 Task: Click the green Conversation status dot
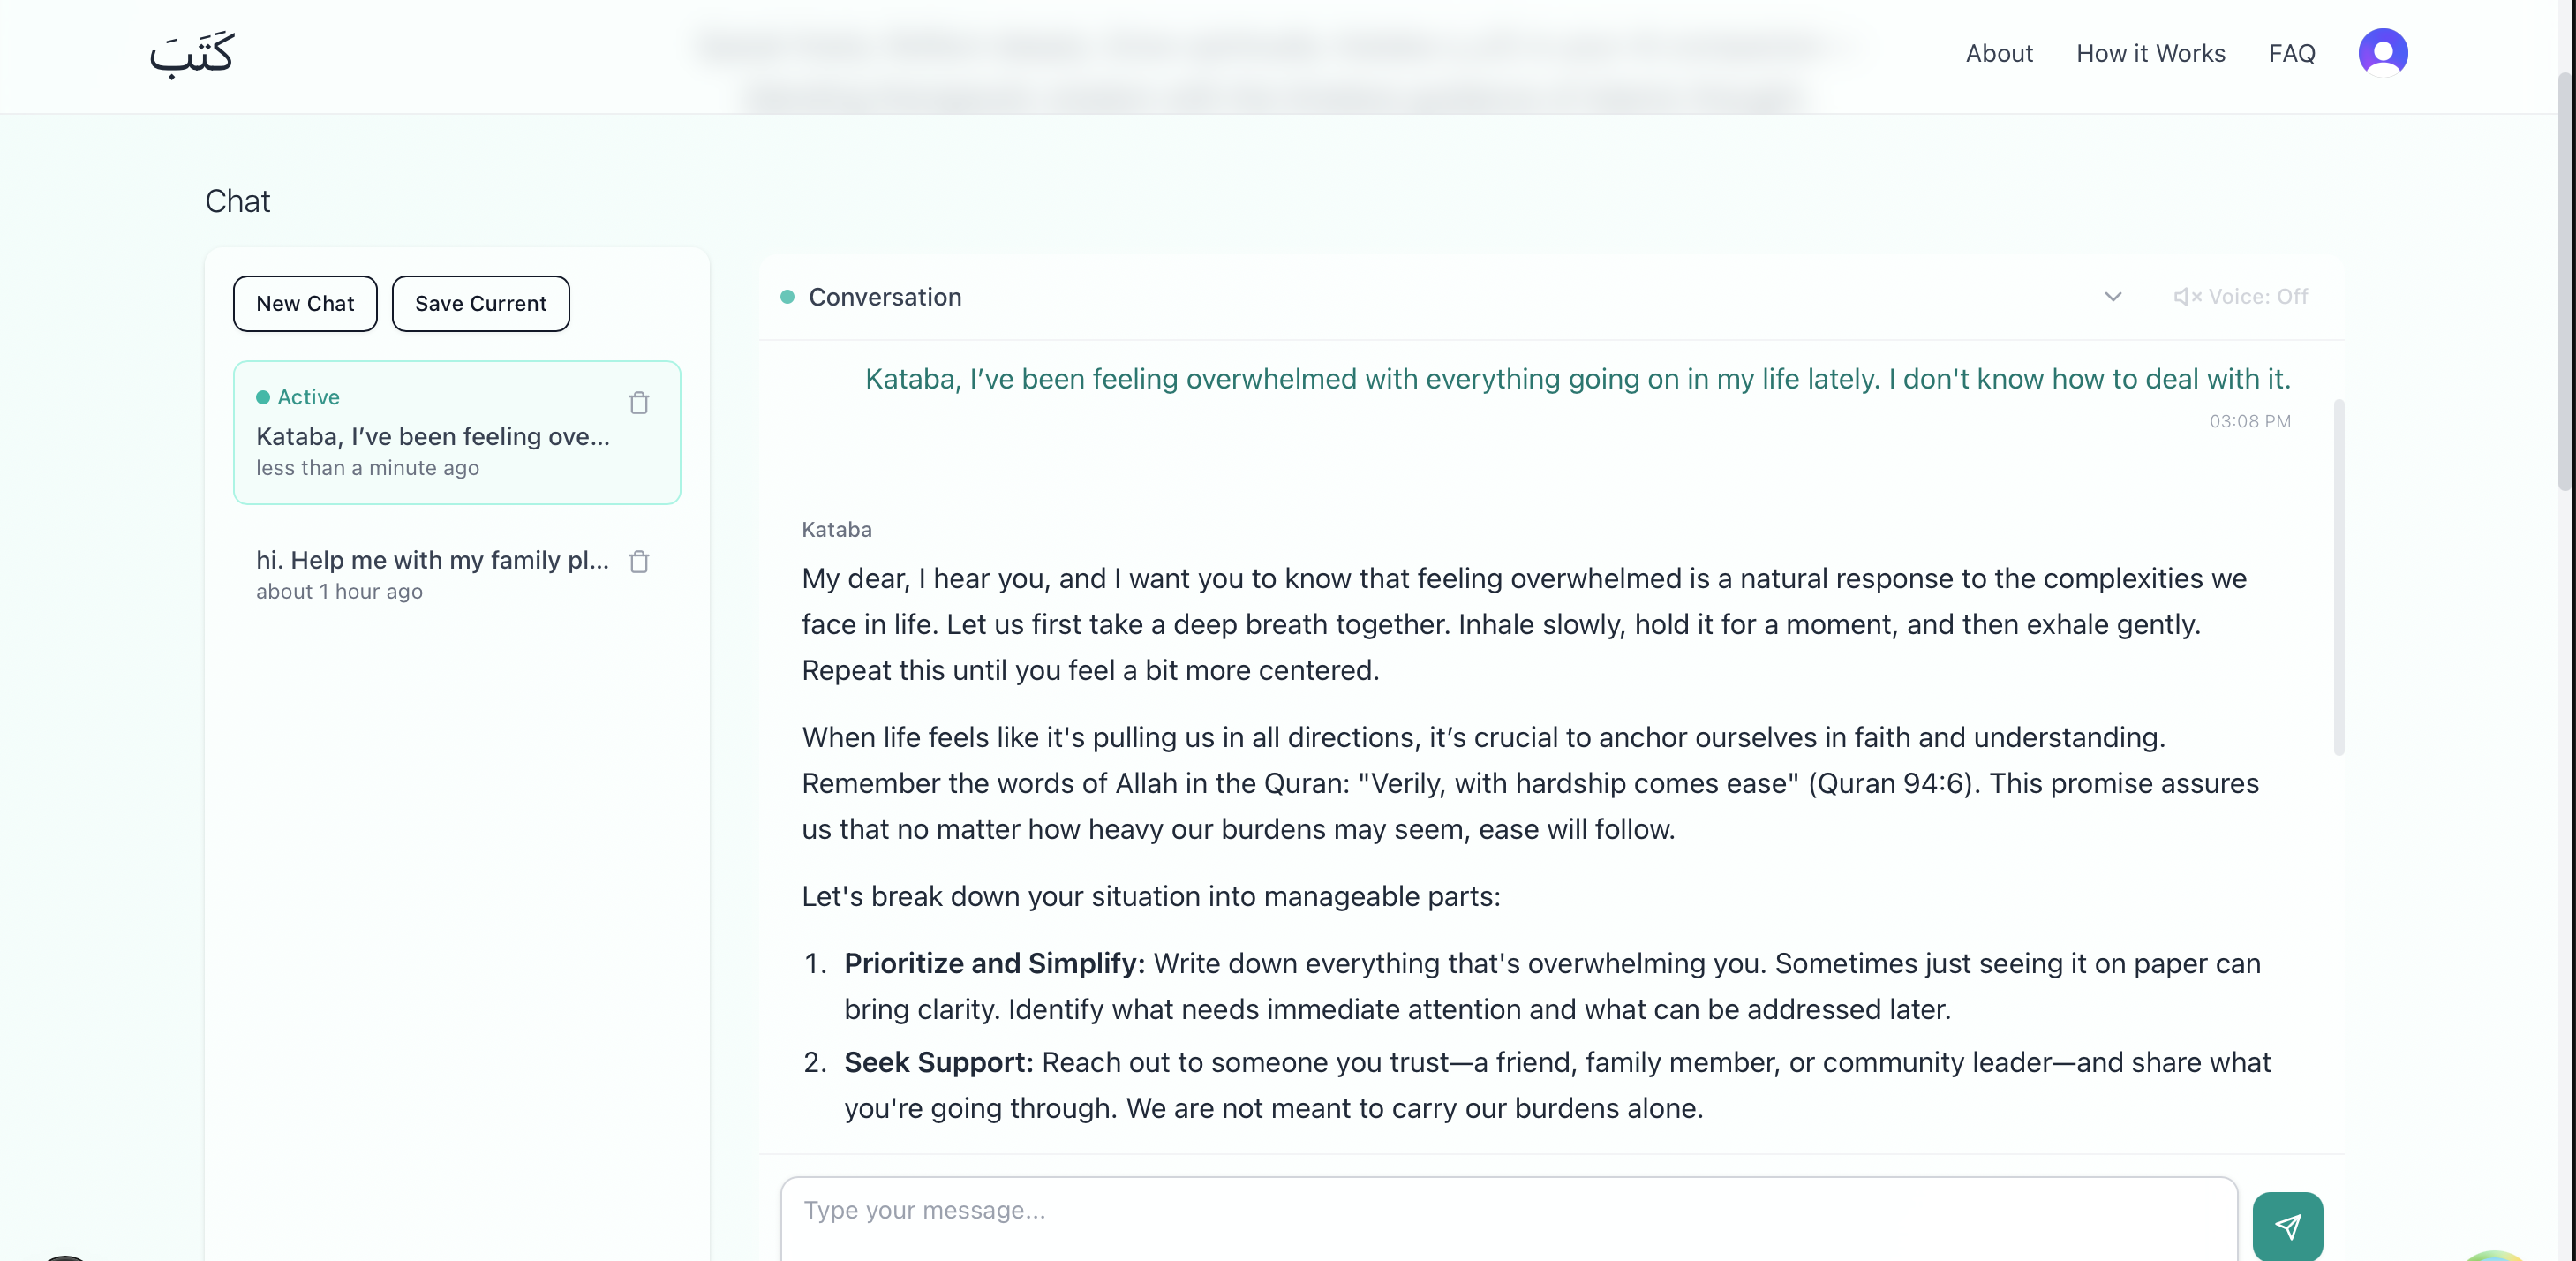tap(787, 297)
